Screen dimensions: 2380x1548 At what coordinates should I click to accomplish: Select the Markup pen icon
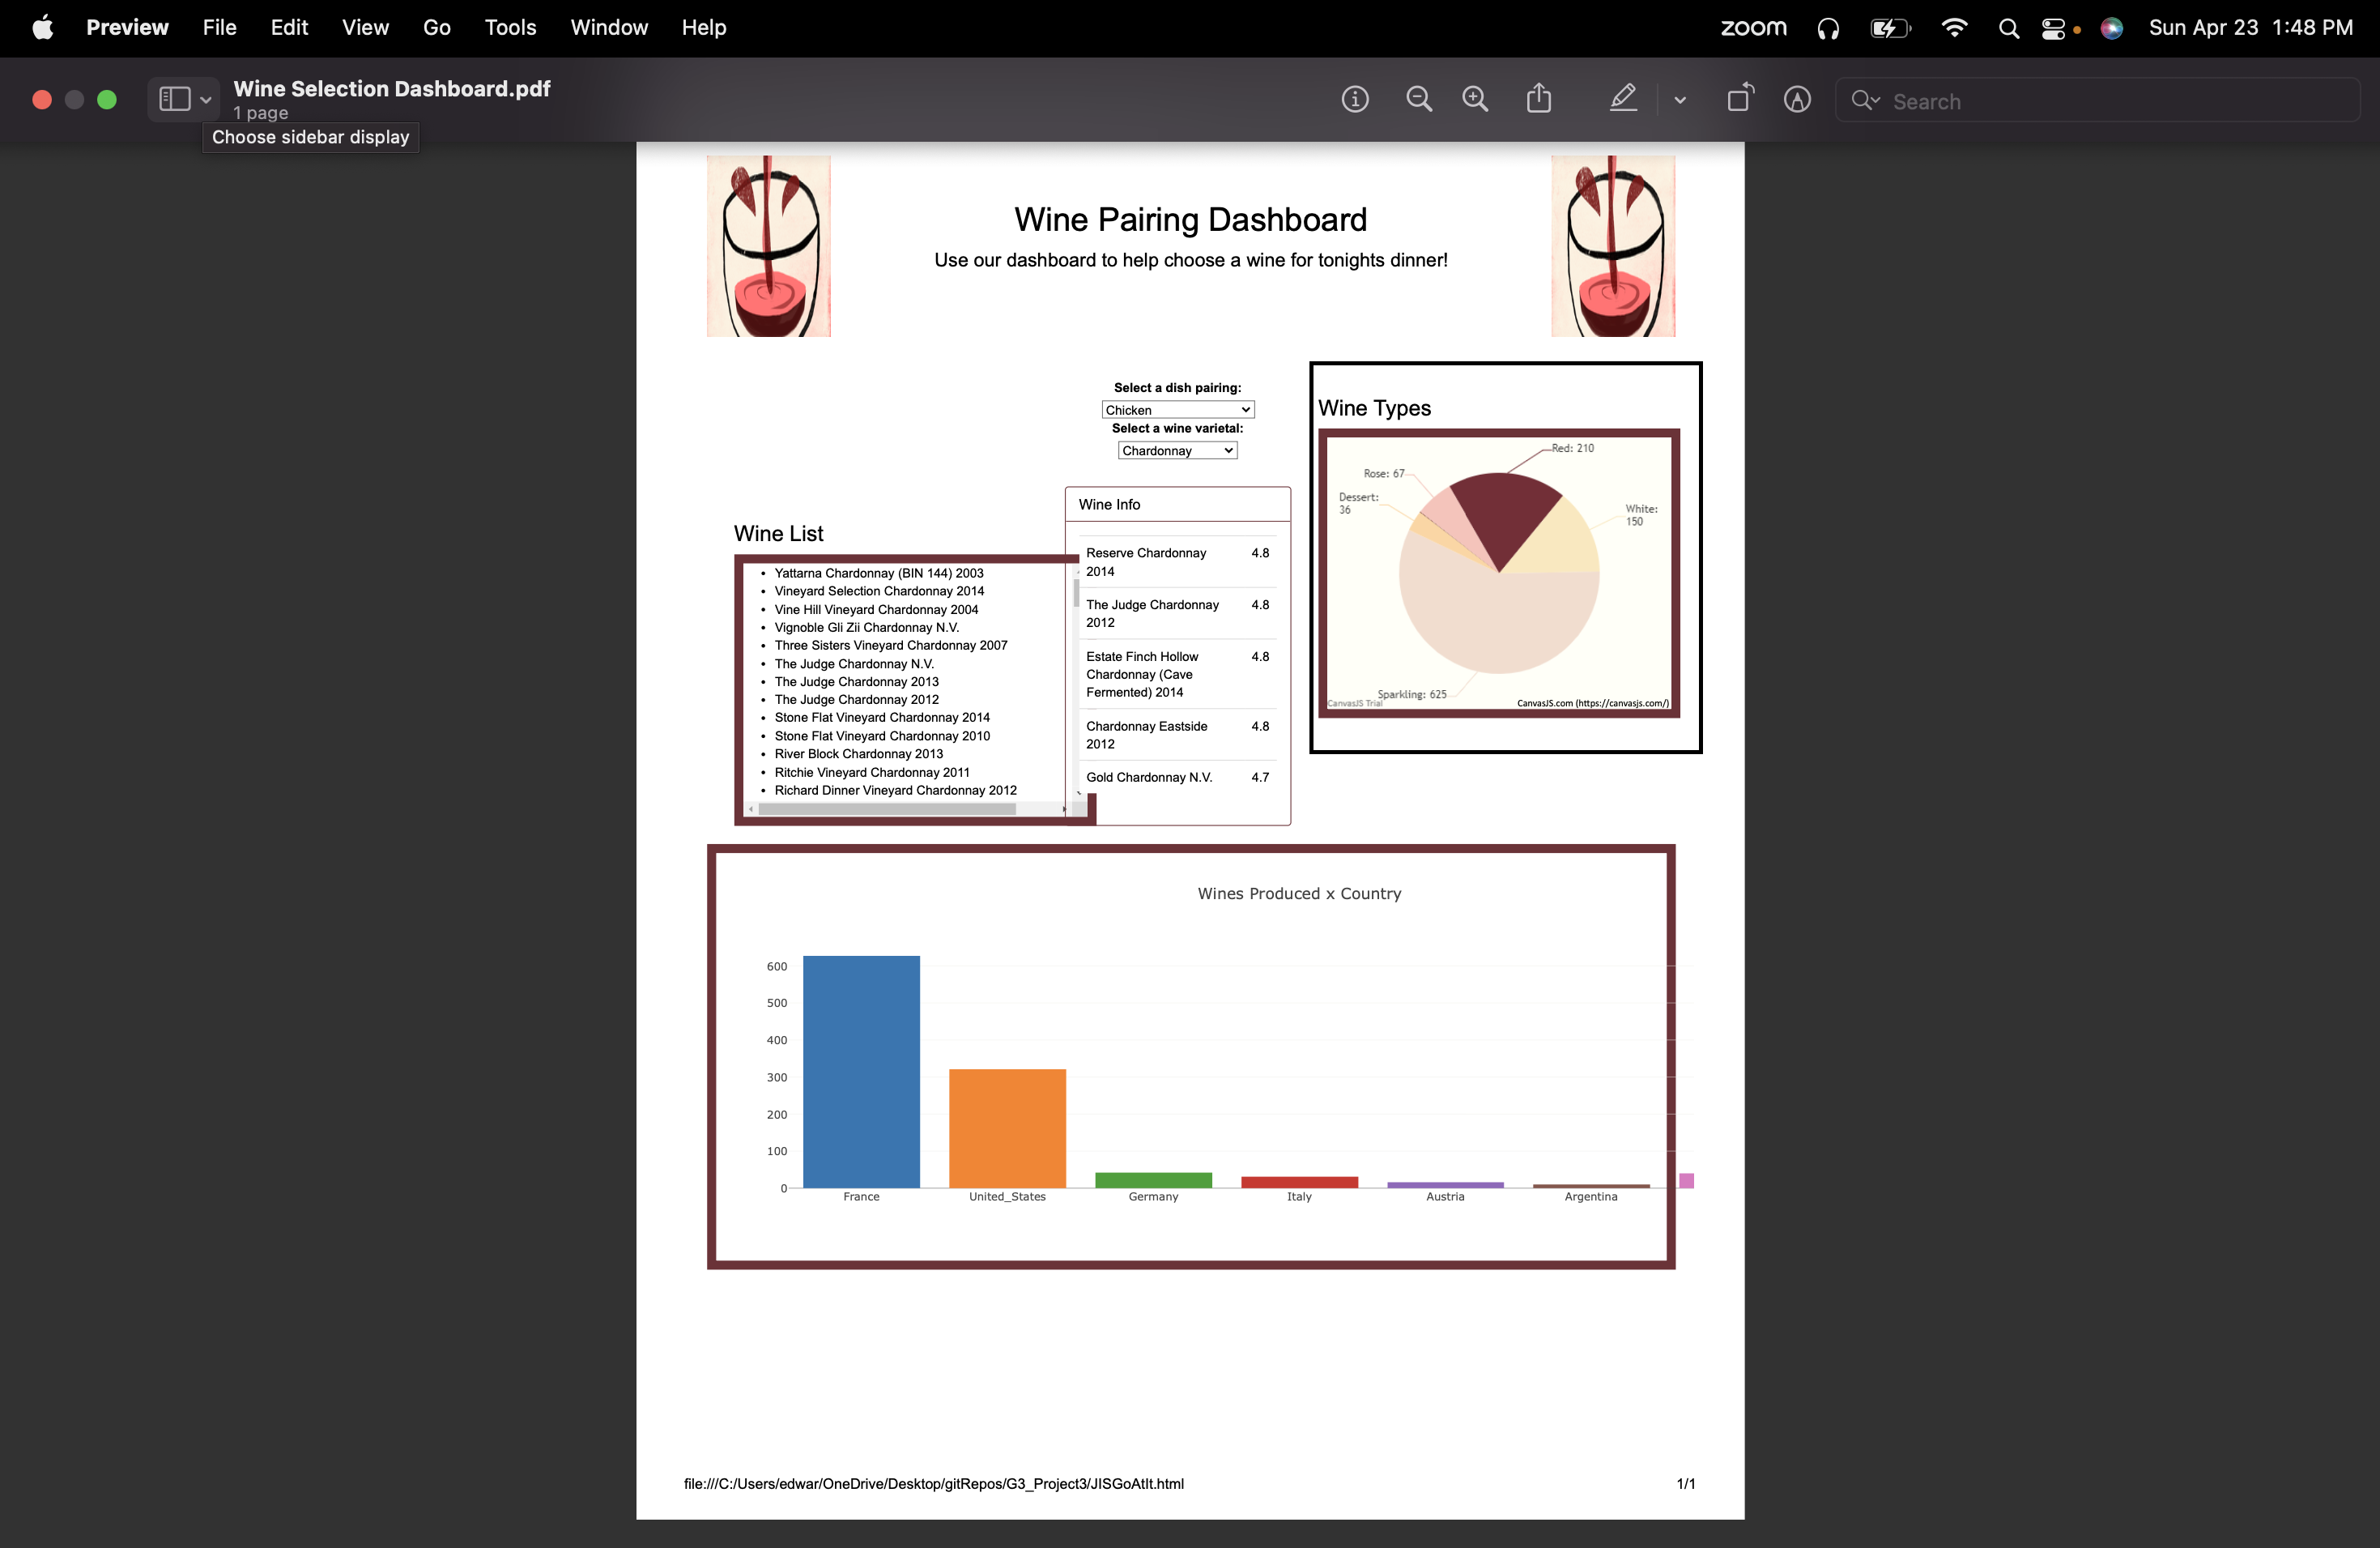click(x=1623, y=98)
